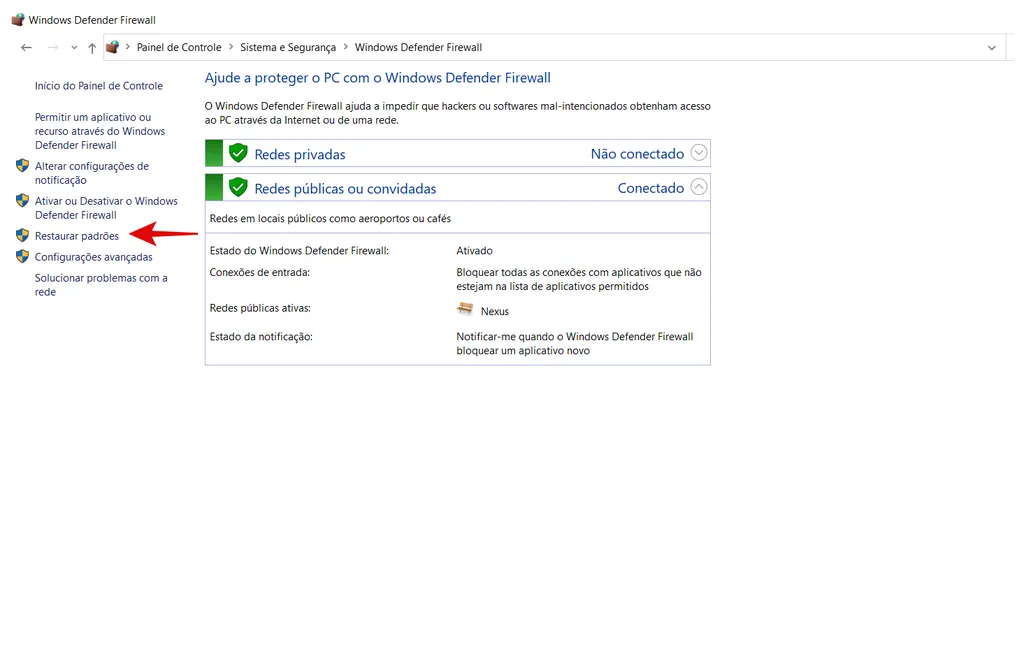Viewport: 1024px width, 647px height.
Task: Open recent locations dropdown arrow
Action: (x=74, y=48)
